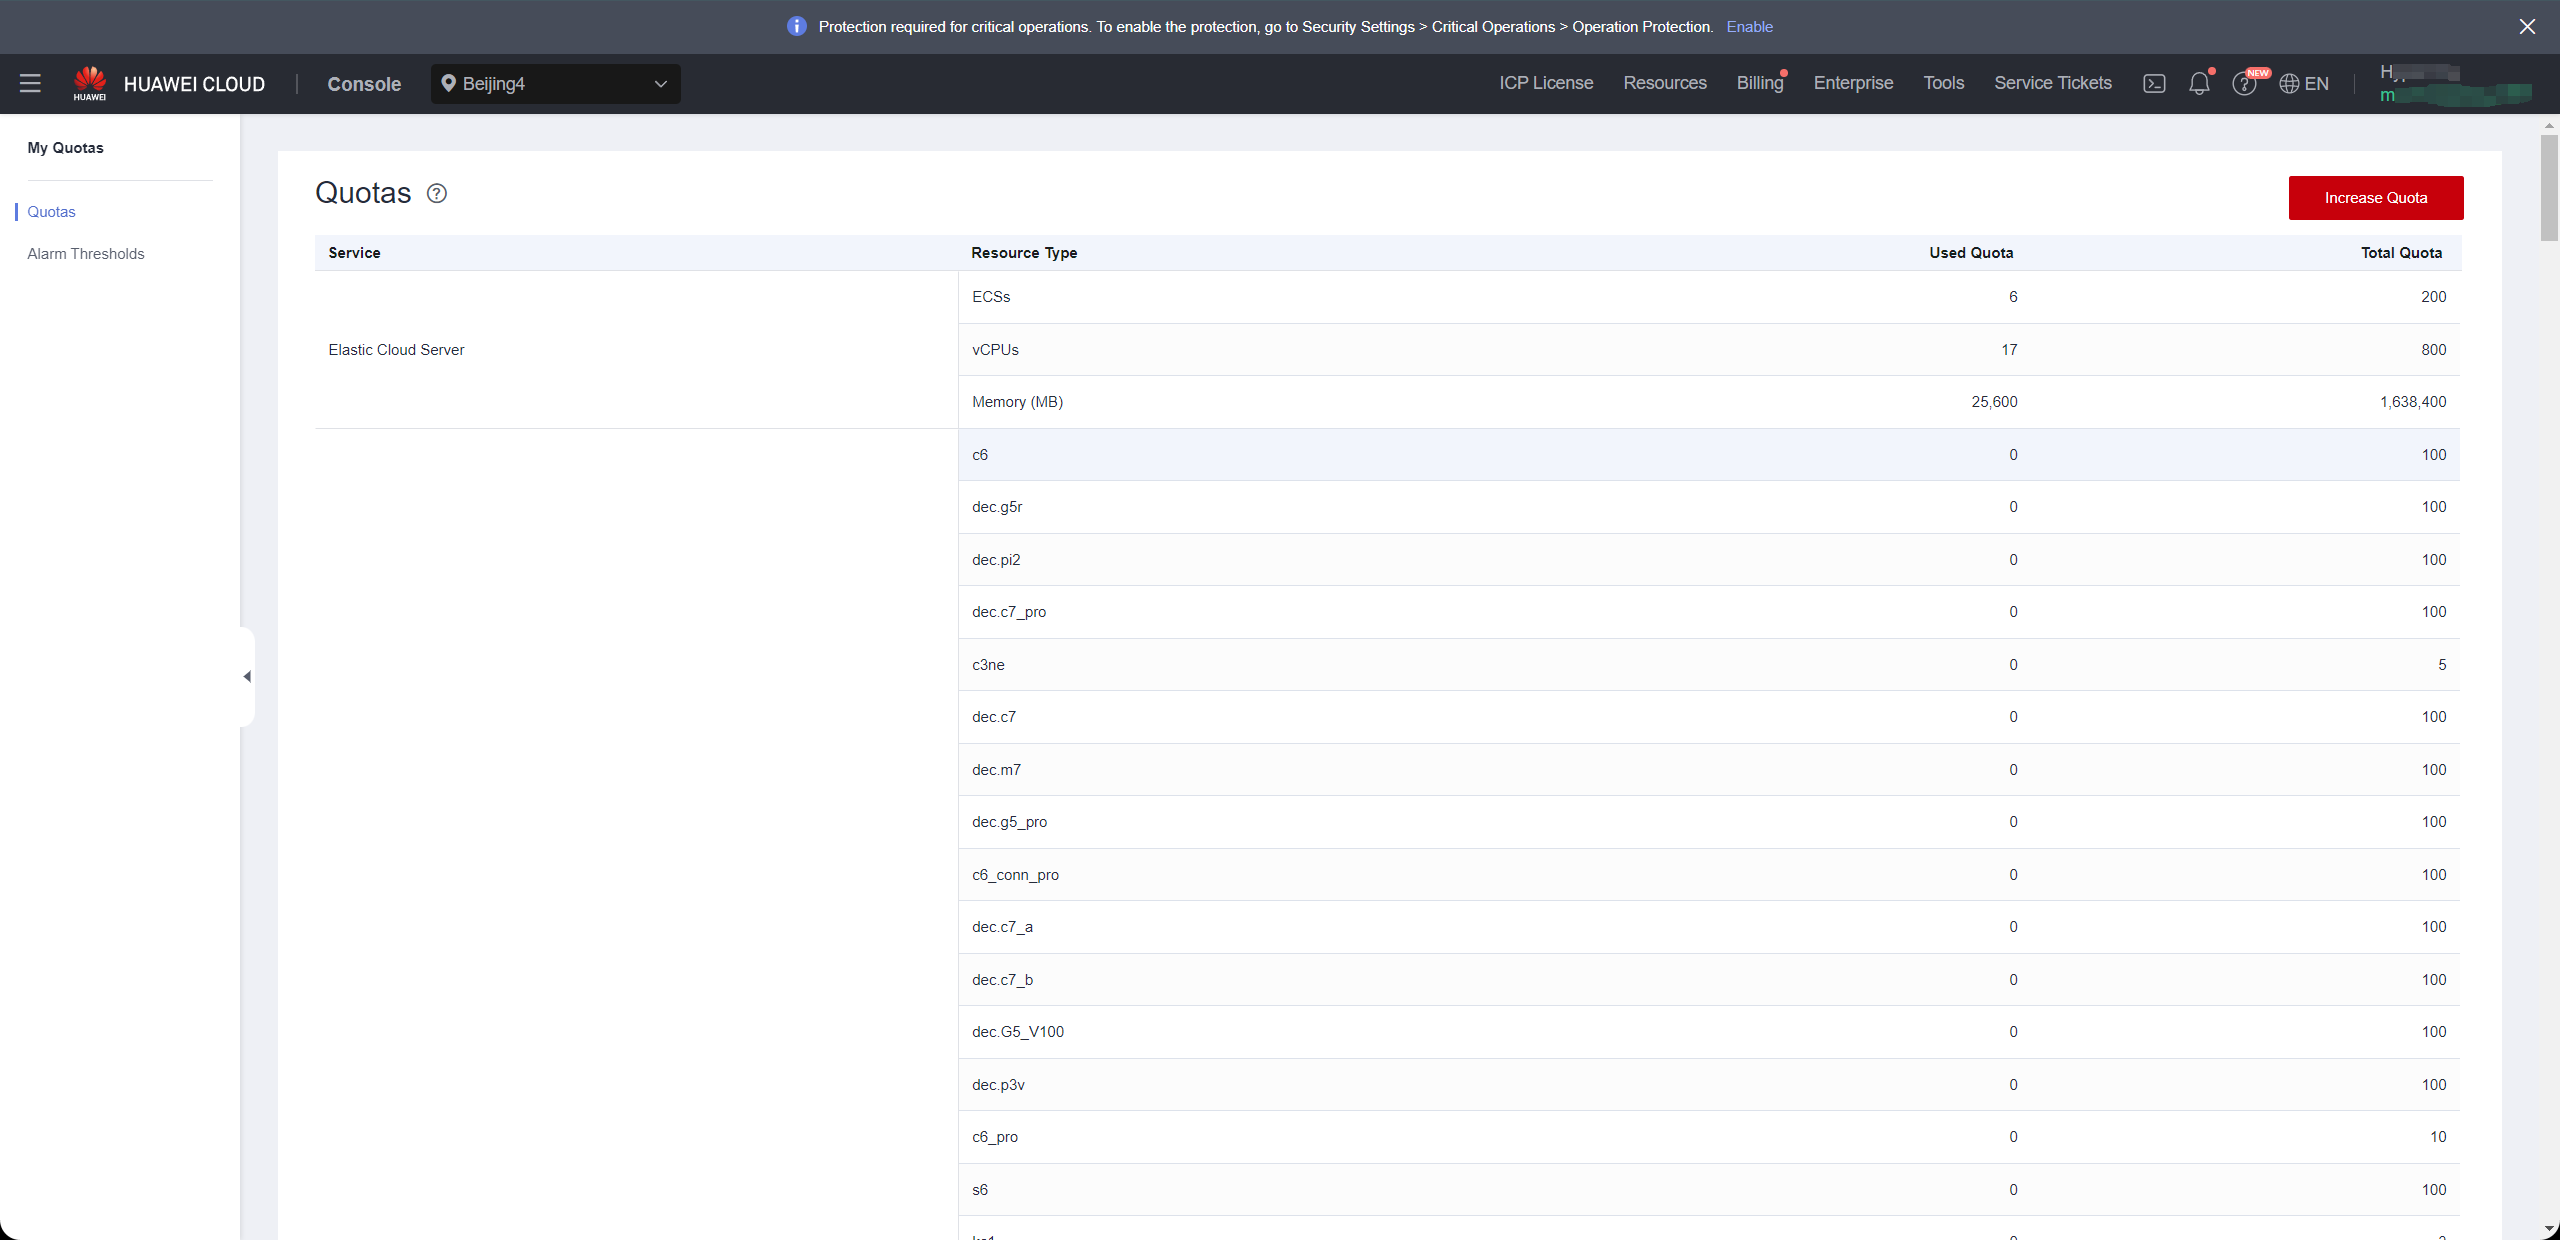This screenshot has height=1240, width=2560.
Task: Collapse the left sidebar panel
Action: [x=247, y=675]
